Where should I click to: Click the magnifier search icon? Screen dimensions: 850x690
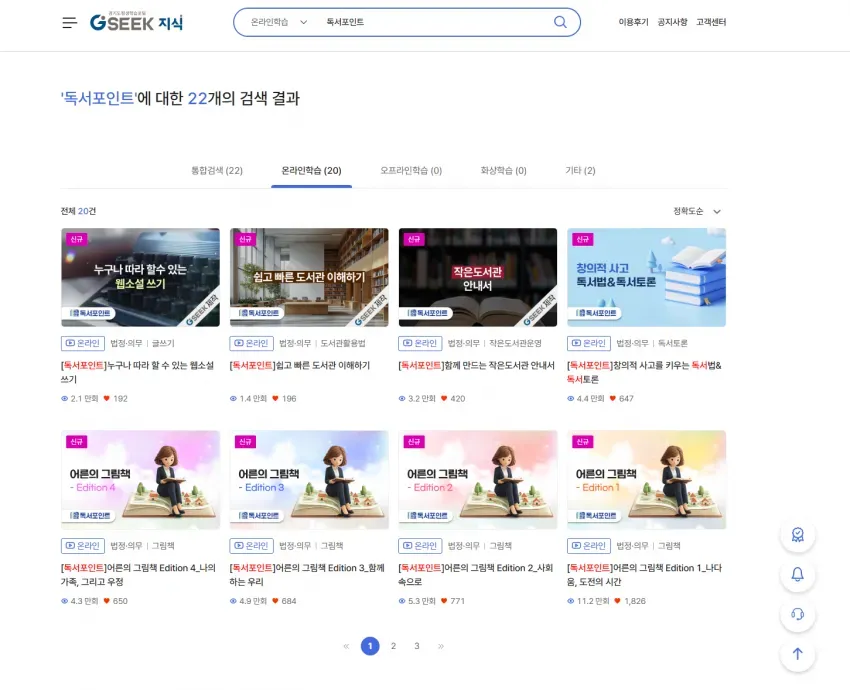(560, 22)
